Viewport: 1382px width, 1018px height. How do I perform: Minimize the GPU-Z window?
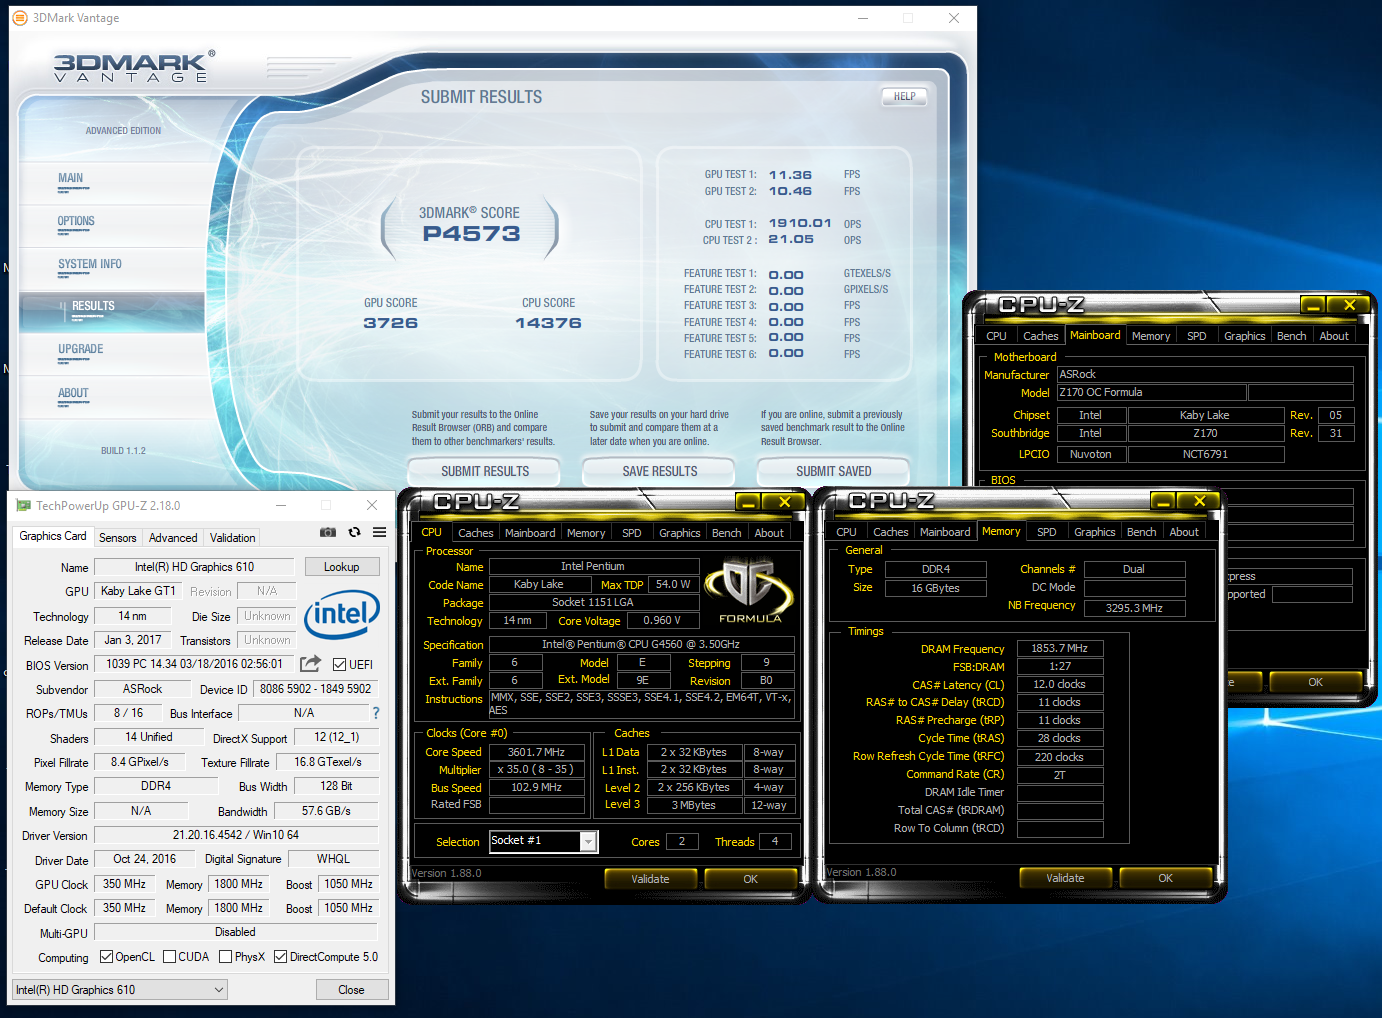tap(281, 506)
